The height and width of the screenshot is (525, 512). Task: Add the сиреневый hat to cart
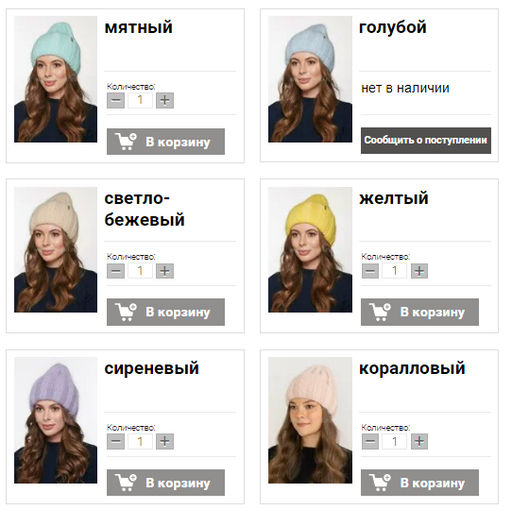[x=166, y=482]
